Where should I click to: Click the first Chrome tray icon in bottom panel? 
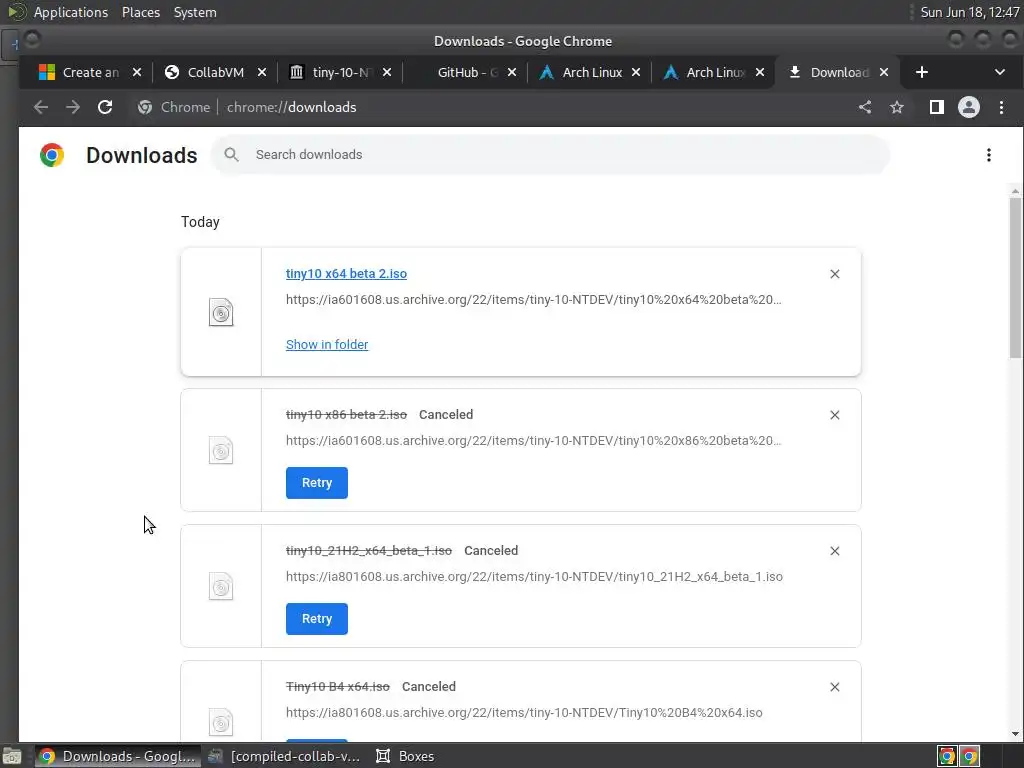(947, 756)
